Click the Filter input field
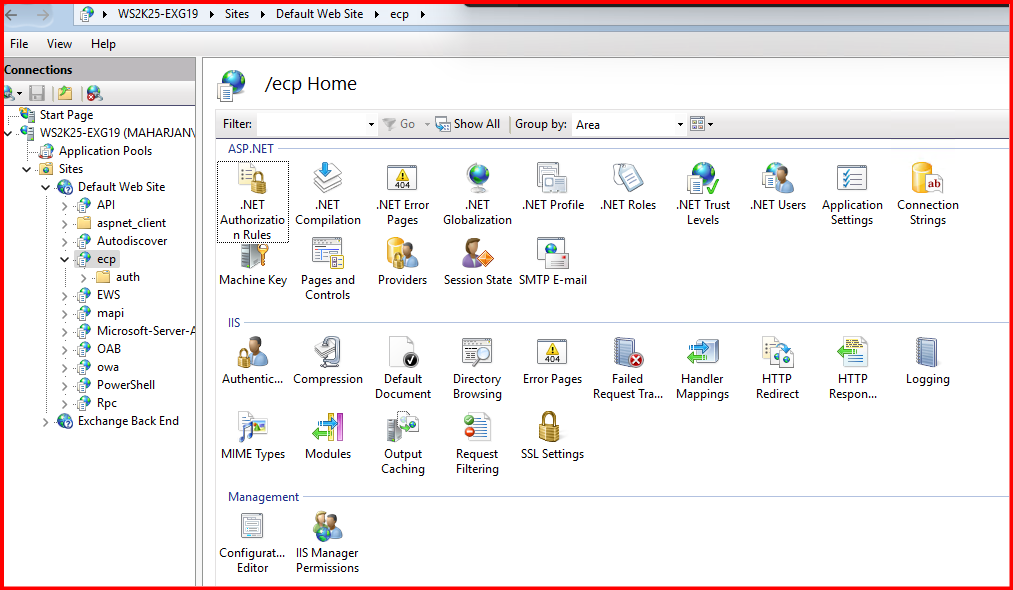This screenshot has width=1013, height=590. (x=312, y=124)
